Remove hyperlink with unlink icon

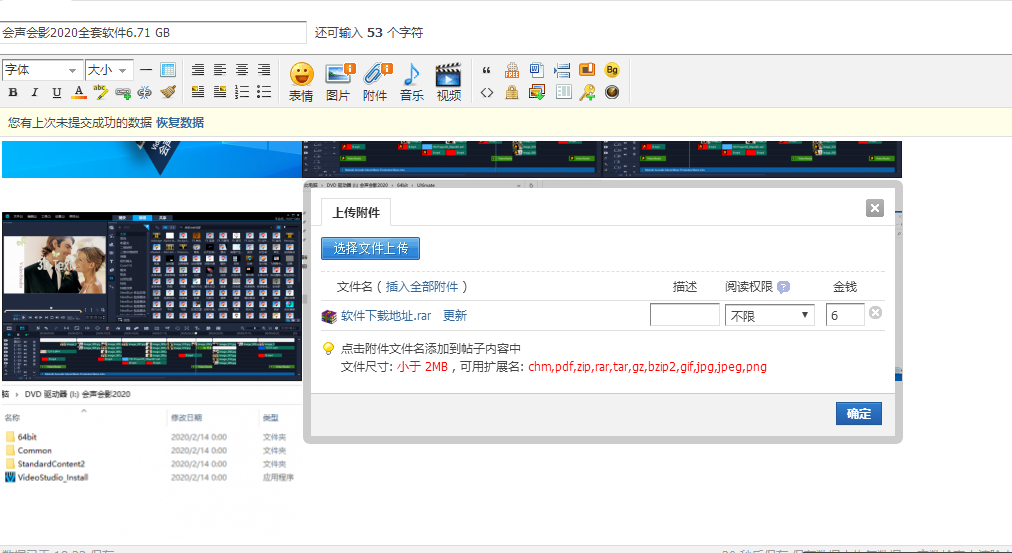click(145, 92)
